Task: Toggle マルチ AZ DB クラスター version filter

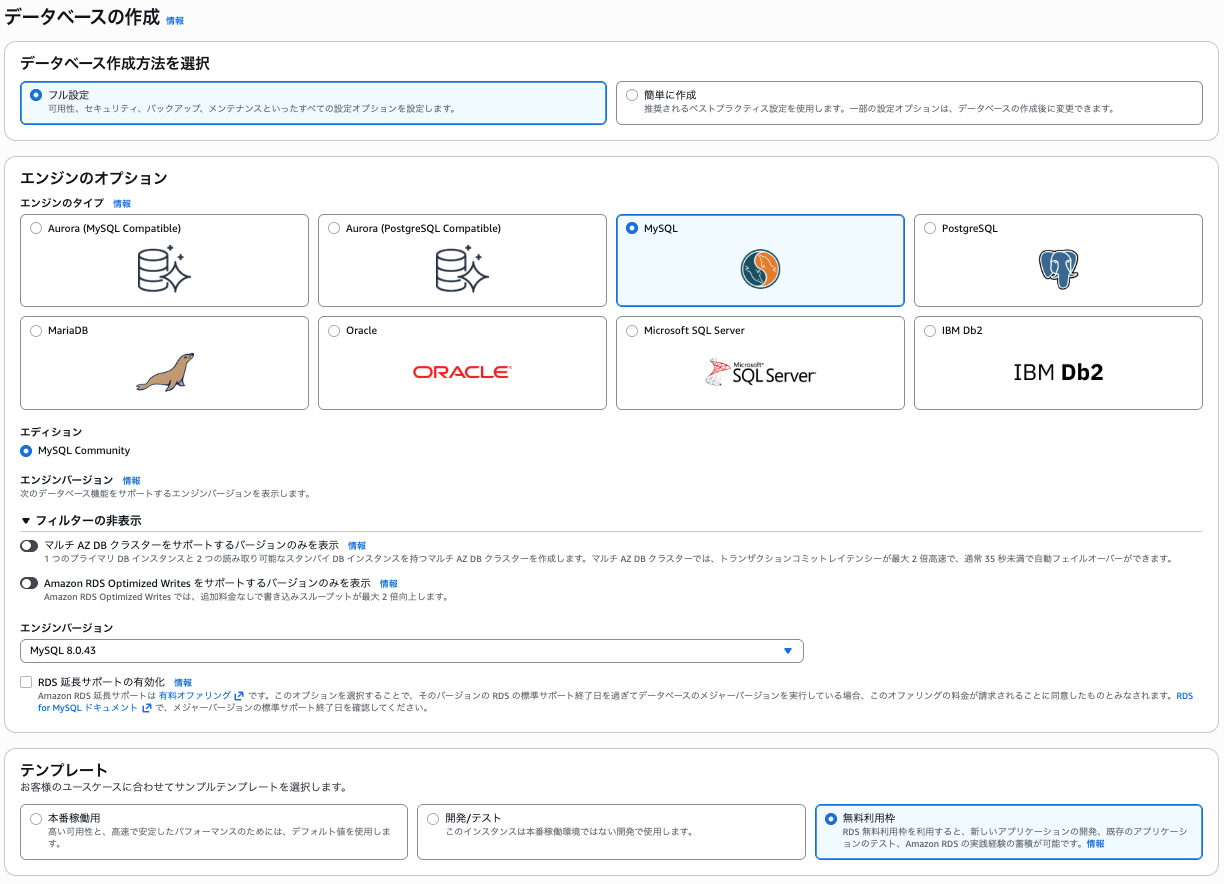Action: (29, 546)
